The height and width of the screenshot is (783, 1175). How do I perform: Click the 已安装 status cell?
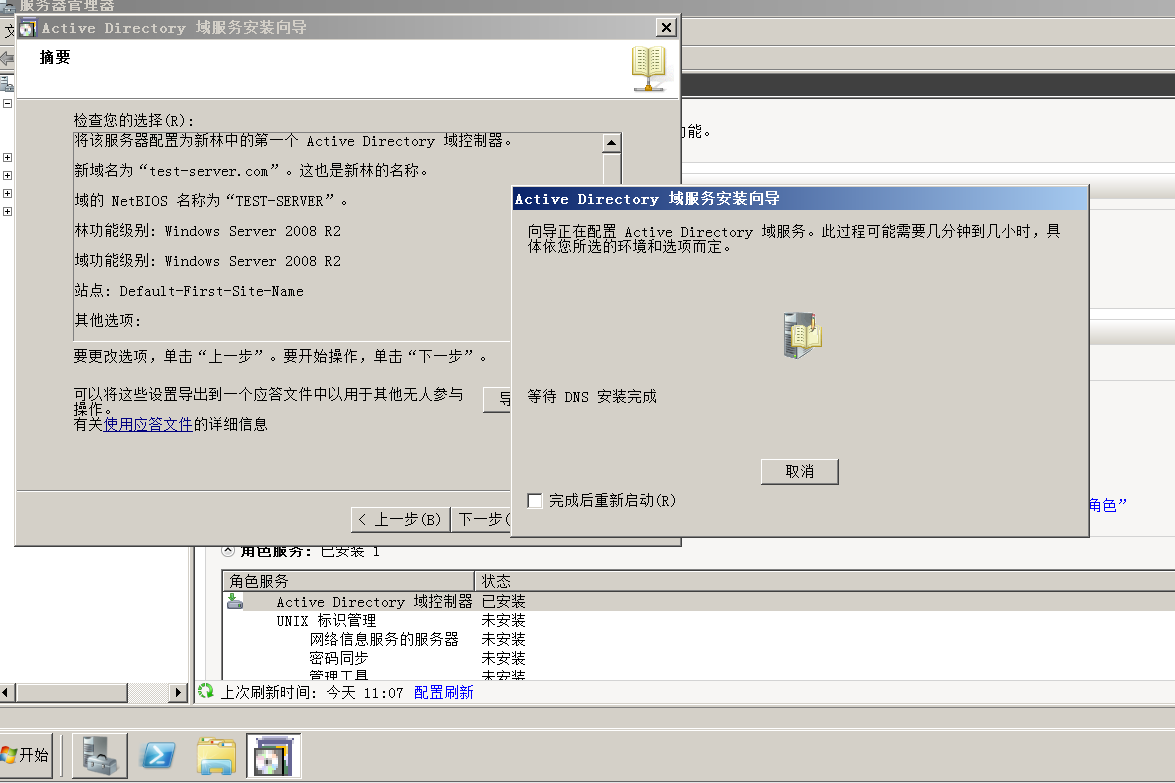pos(504,602)
